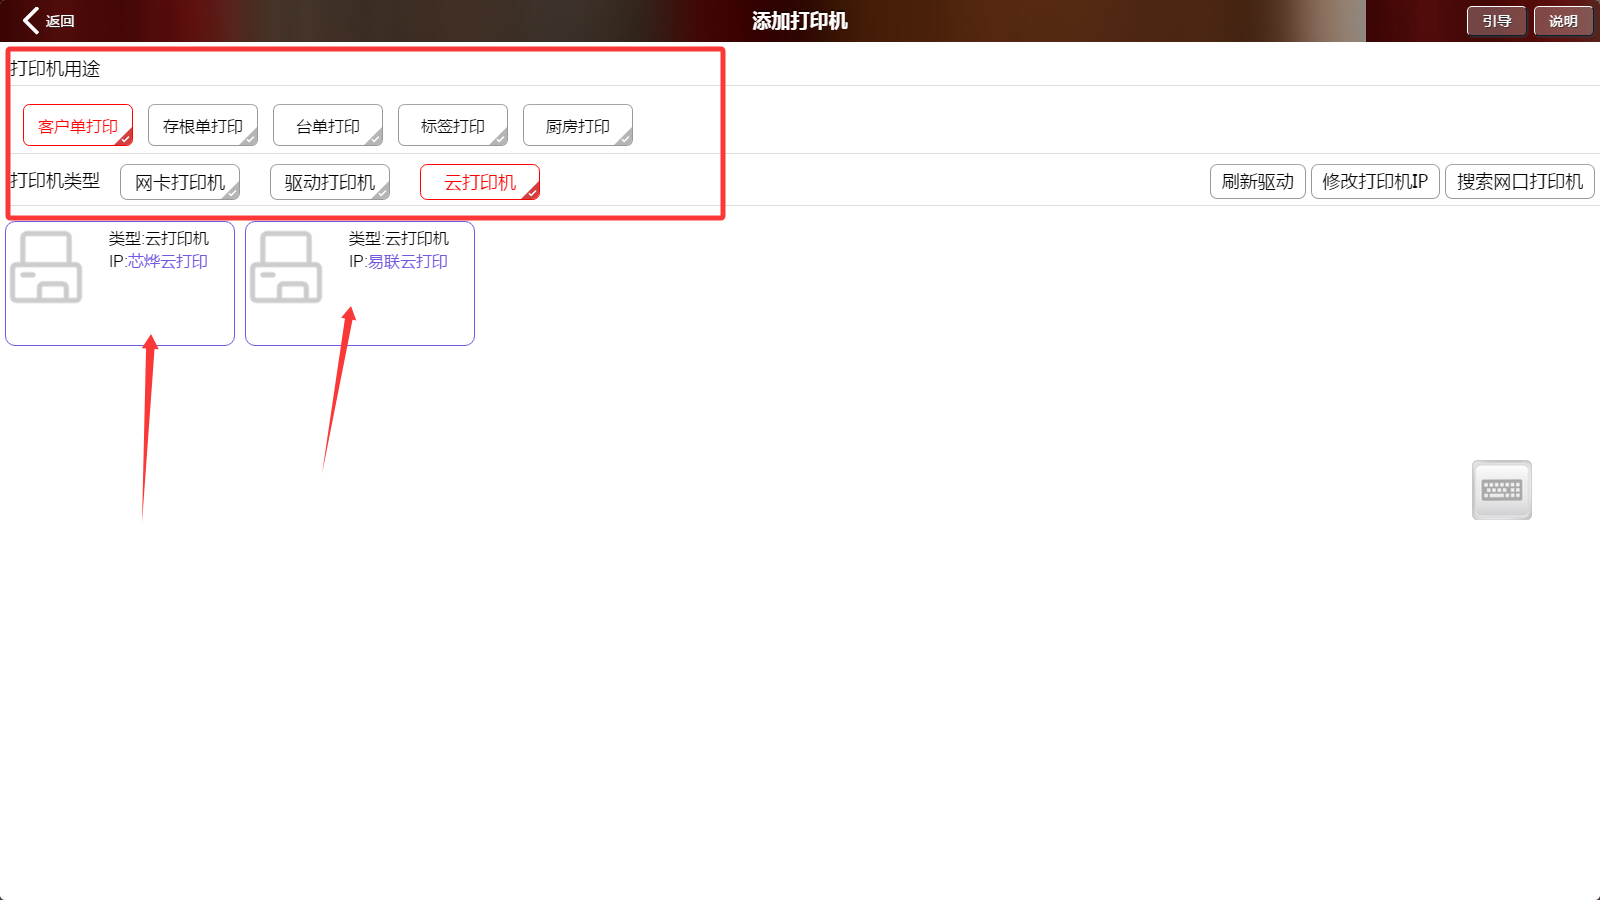Click the 打印机类型 label
The height and width of the screenshot is (900, 1600).
(x=55, y=181)
